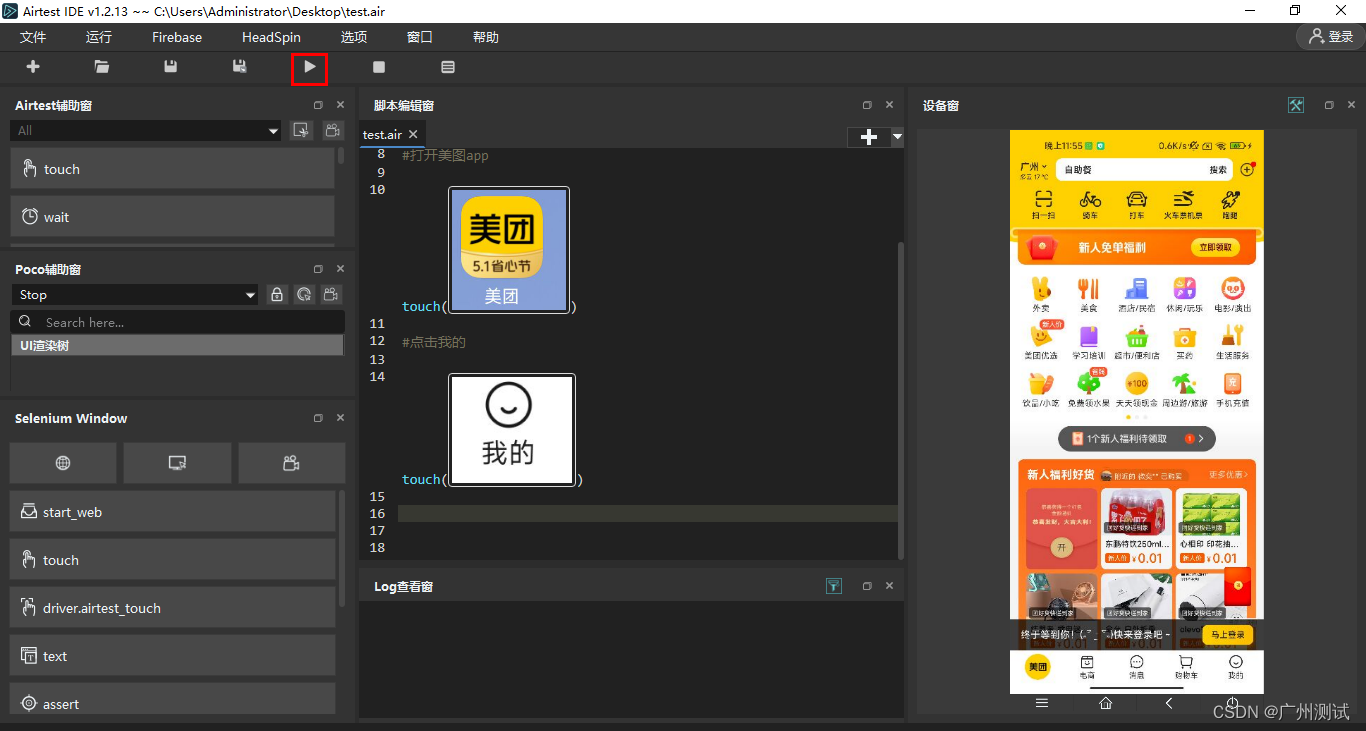Image resolution: width=1366 pixels, height=731 pixels.
Task: Open the 窗口 menu
Action: 420,37
